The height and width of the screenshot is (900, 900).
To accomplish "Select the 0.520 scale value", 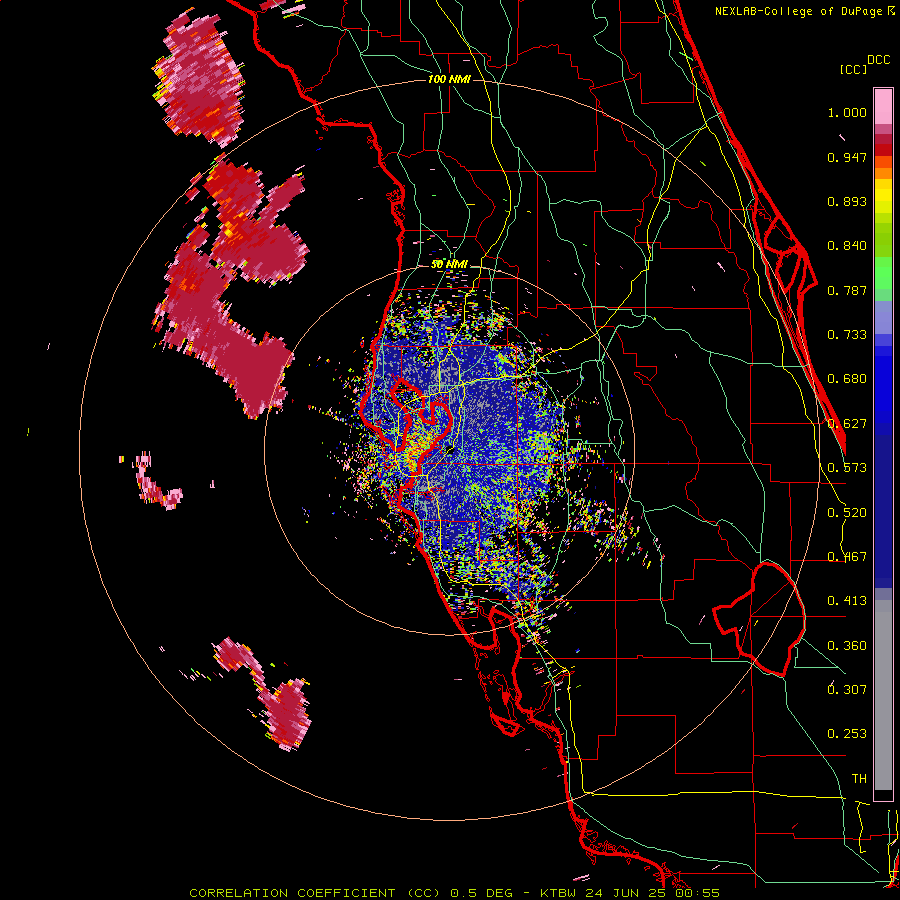I will 847,513.
